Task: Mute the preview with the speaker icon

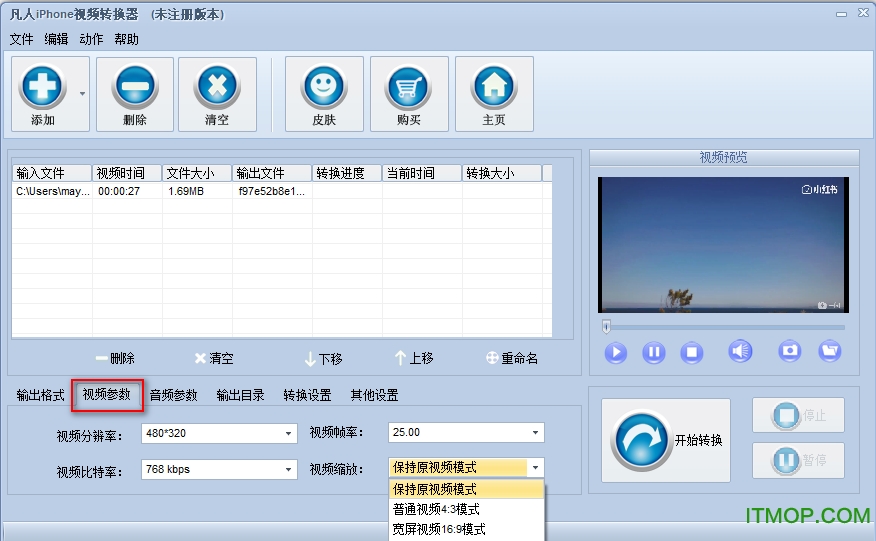Action: tap(740, 351)
